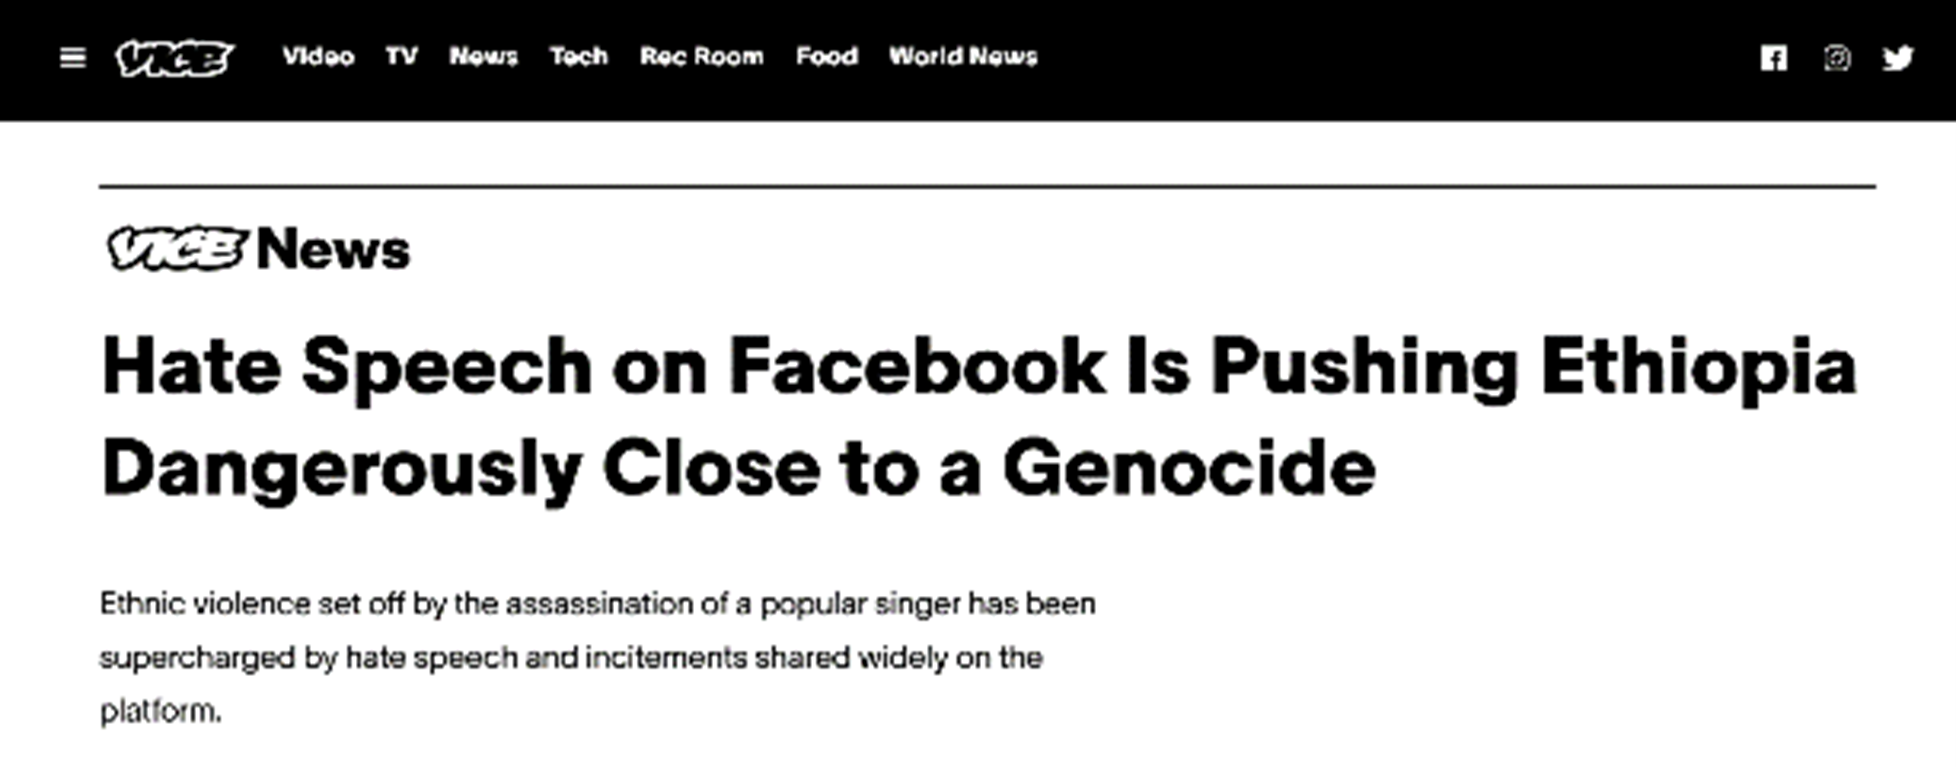Viewport: 1956px width, 767px height.
Task: Open VICE's Instagram page icon
Action: coord(1836,58)
